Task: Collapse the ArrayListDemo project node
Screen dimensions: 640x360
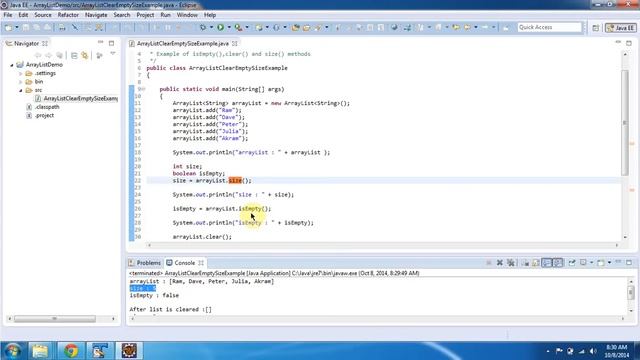Action: [x=12, y=65]
